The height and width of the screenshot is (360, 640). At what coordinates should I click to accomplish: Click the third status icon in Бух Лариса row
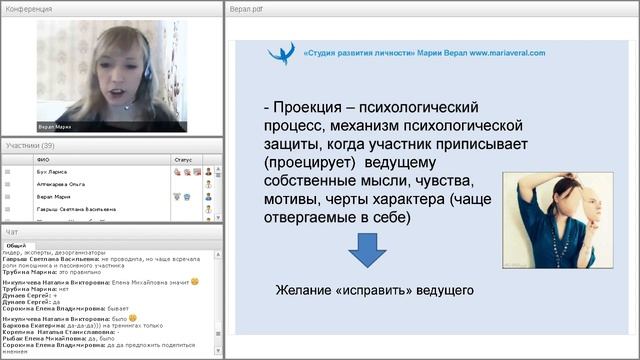(x=197, y=172)
